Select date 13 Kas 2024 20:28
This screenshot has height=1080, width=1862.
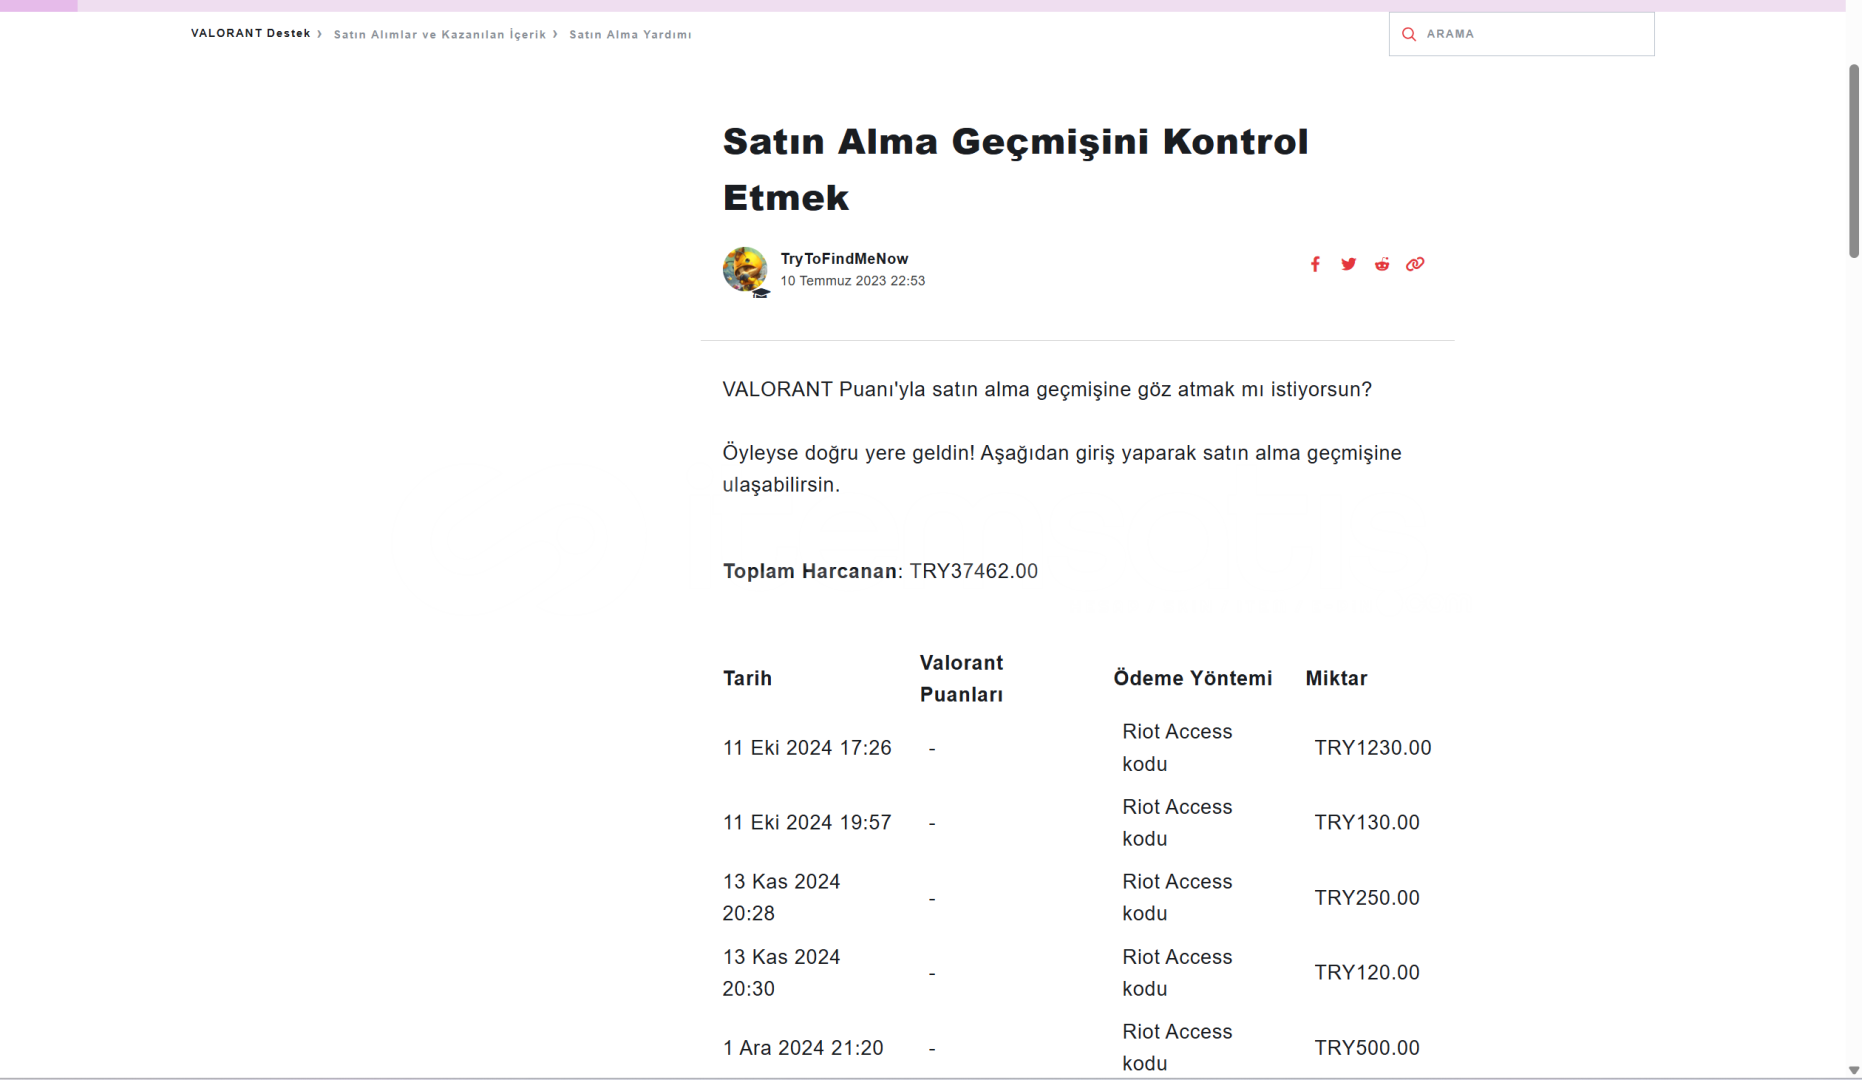pyautogui.click(x=782, y=897)
